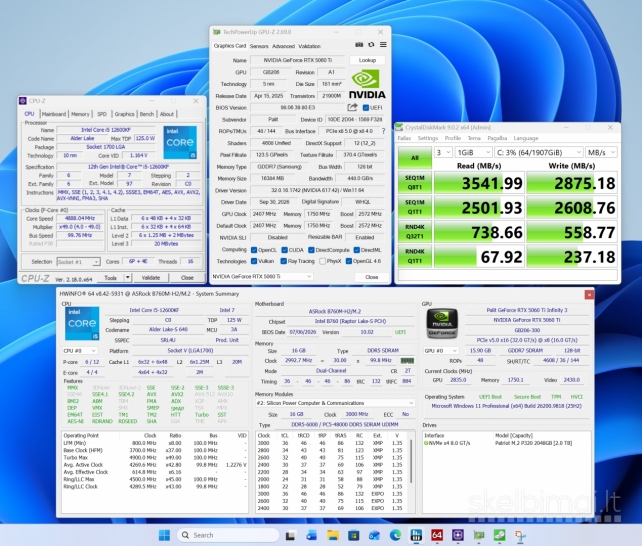The width and height of the screenshot is (642, 546).
Task: Launch Microsoft Edge from the taskbar
Action: click(x=395, y=535)
